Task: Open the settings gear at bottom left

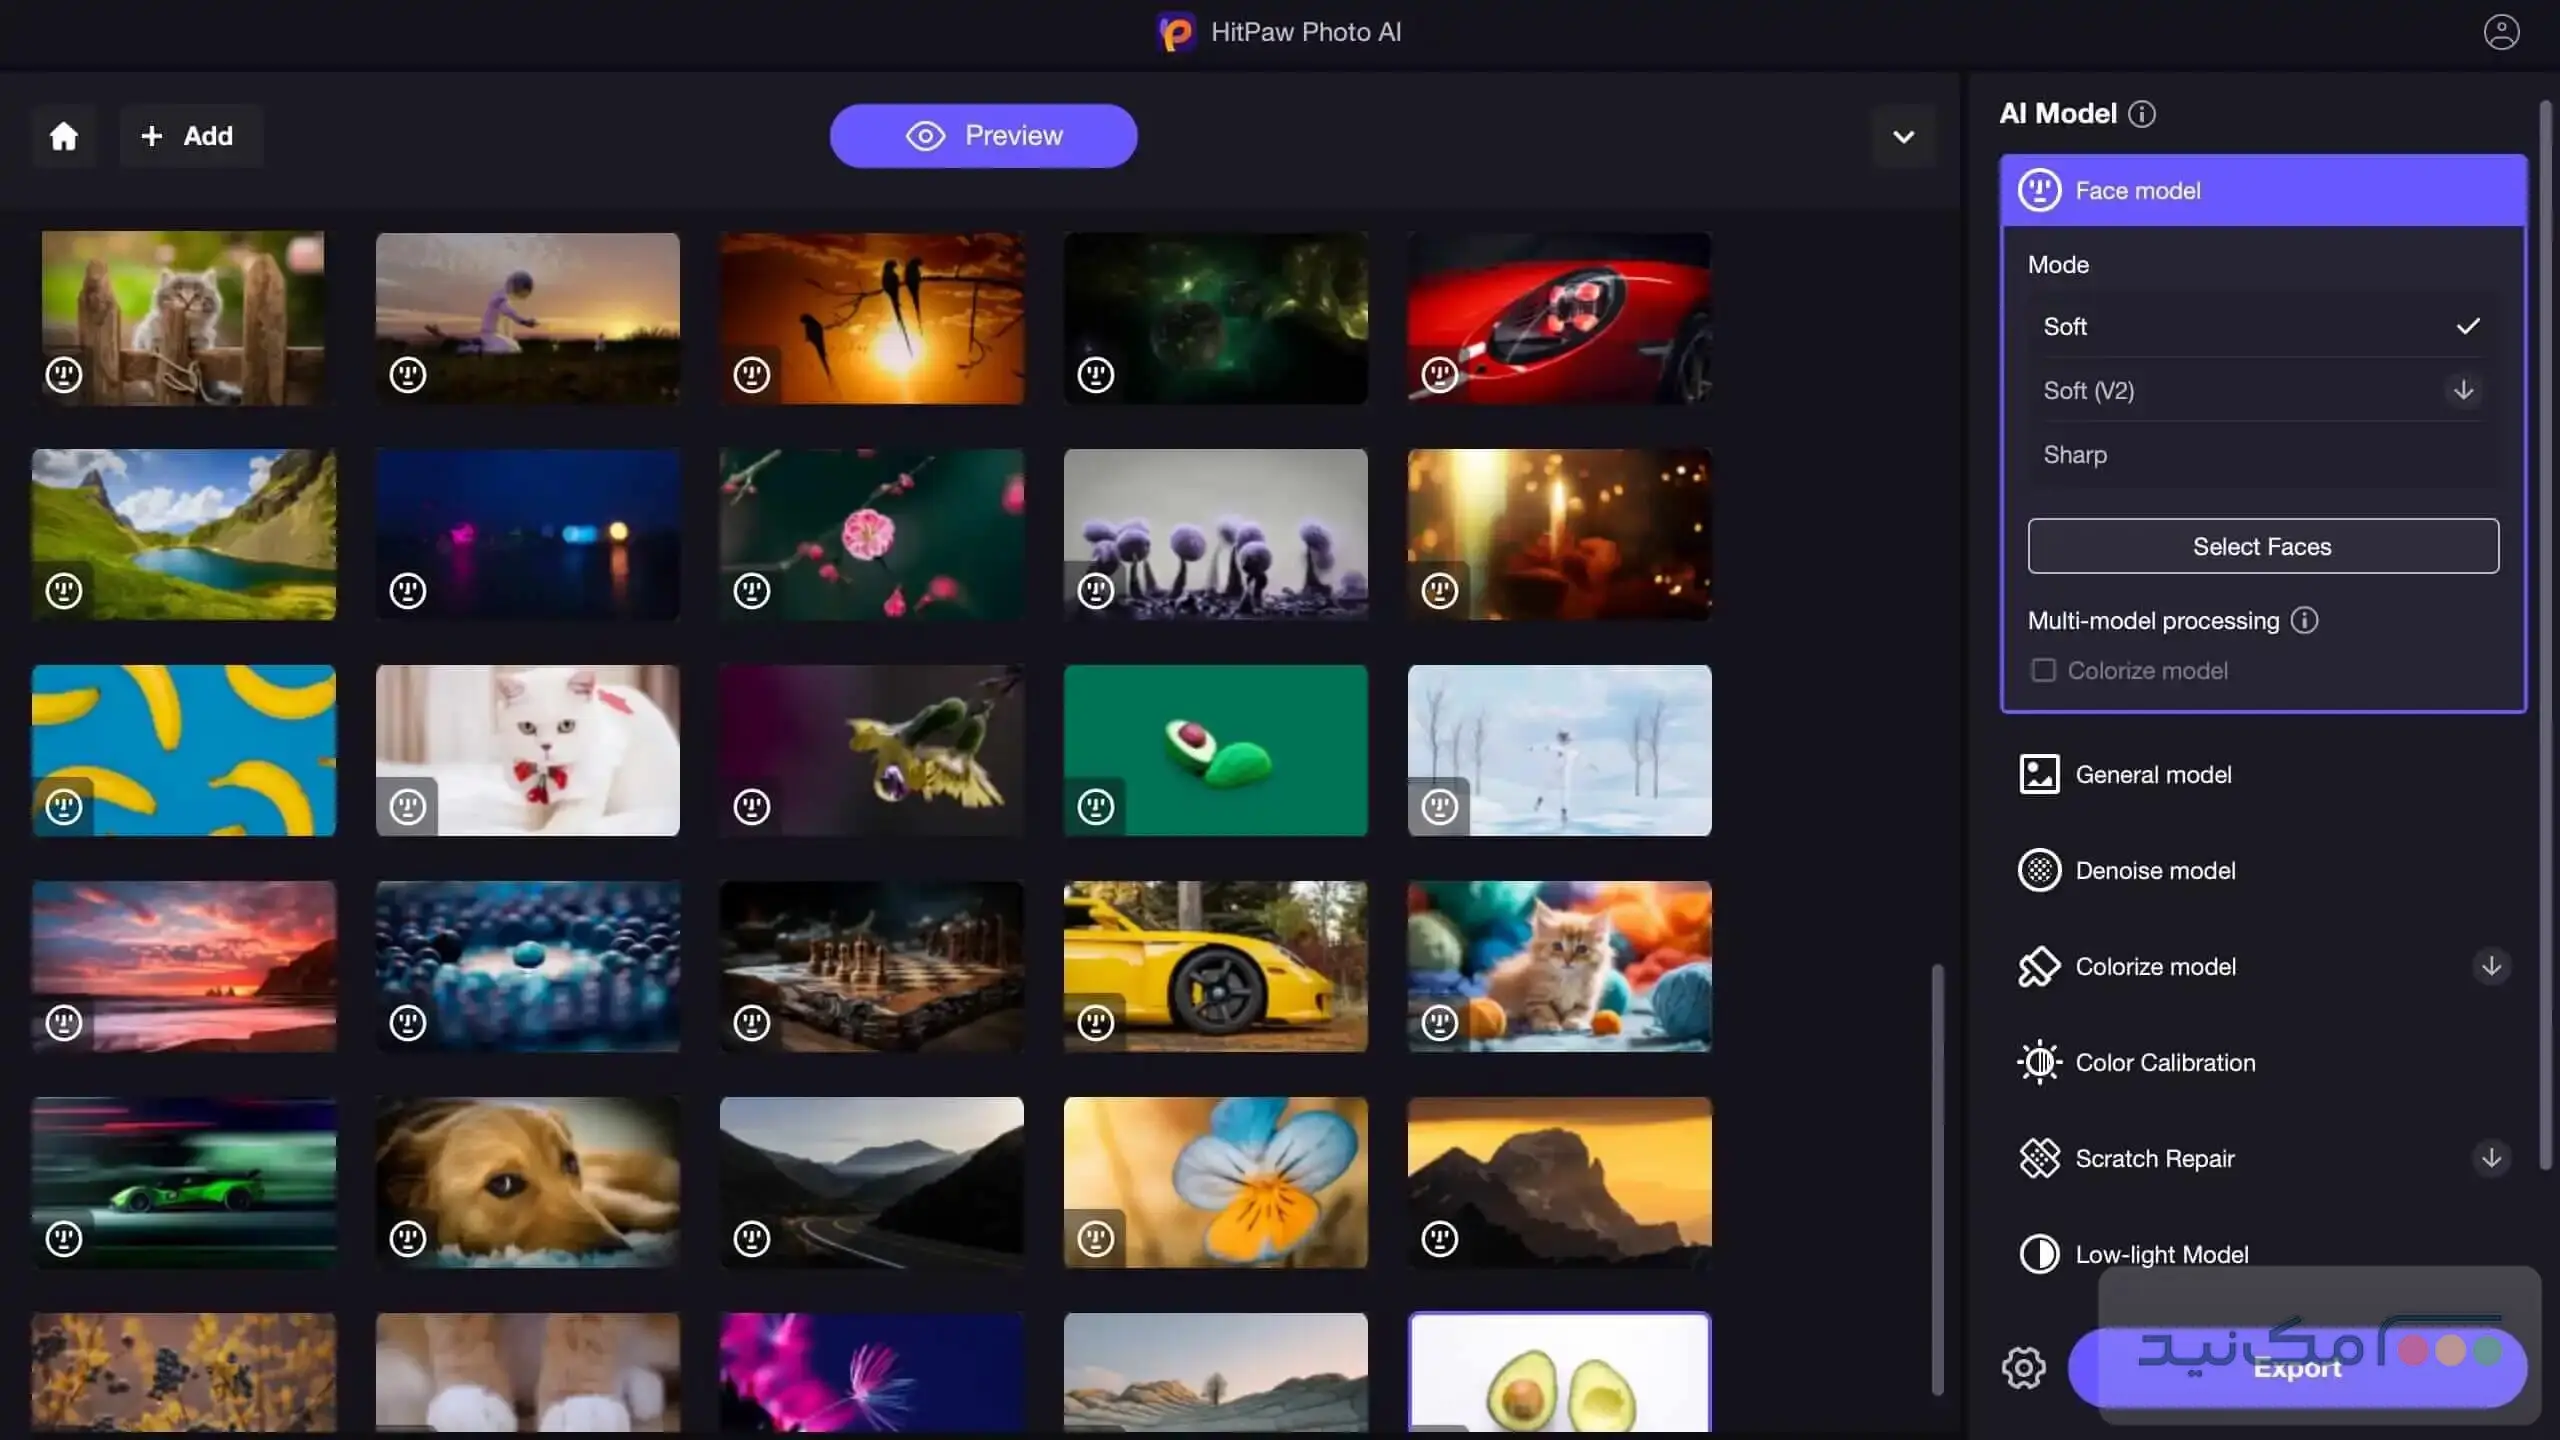Action: point(2025,1367)
